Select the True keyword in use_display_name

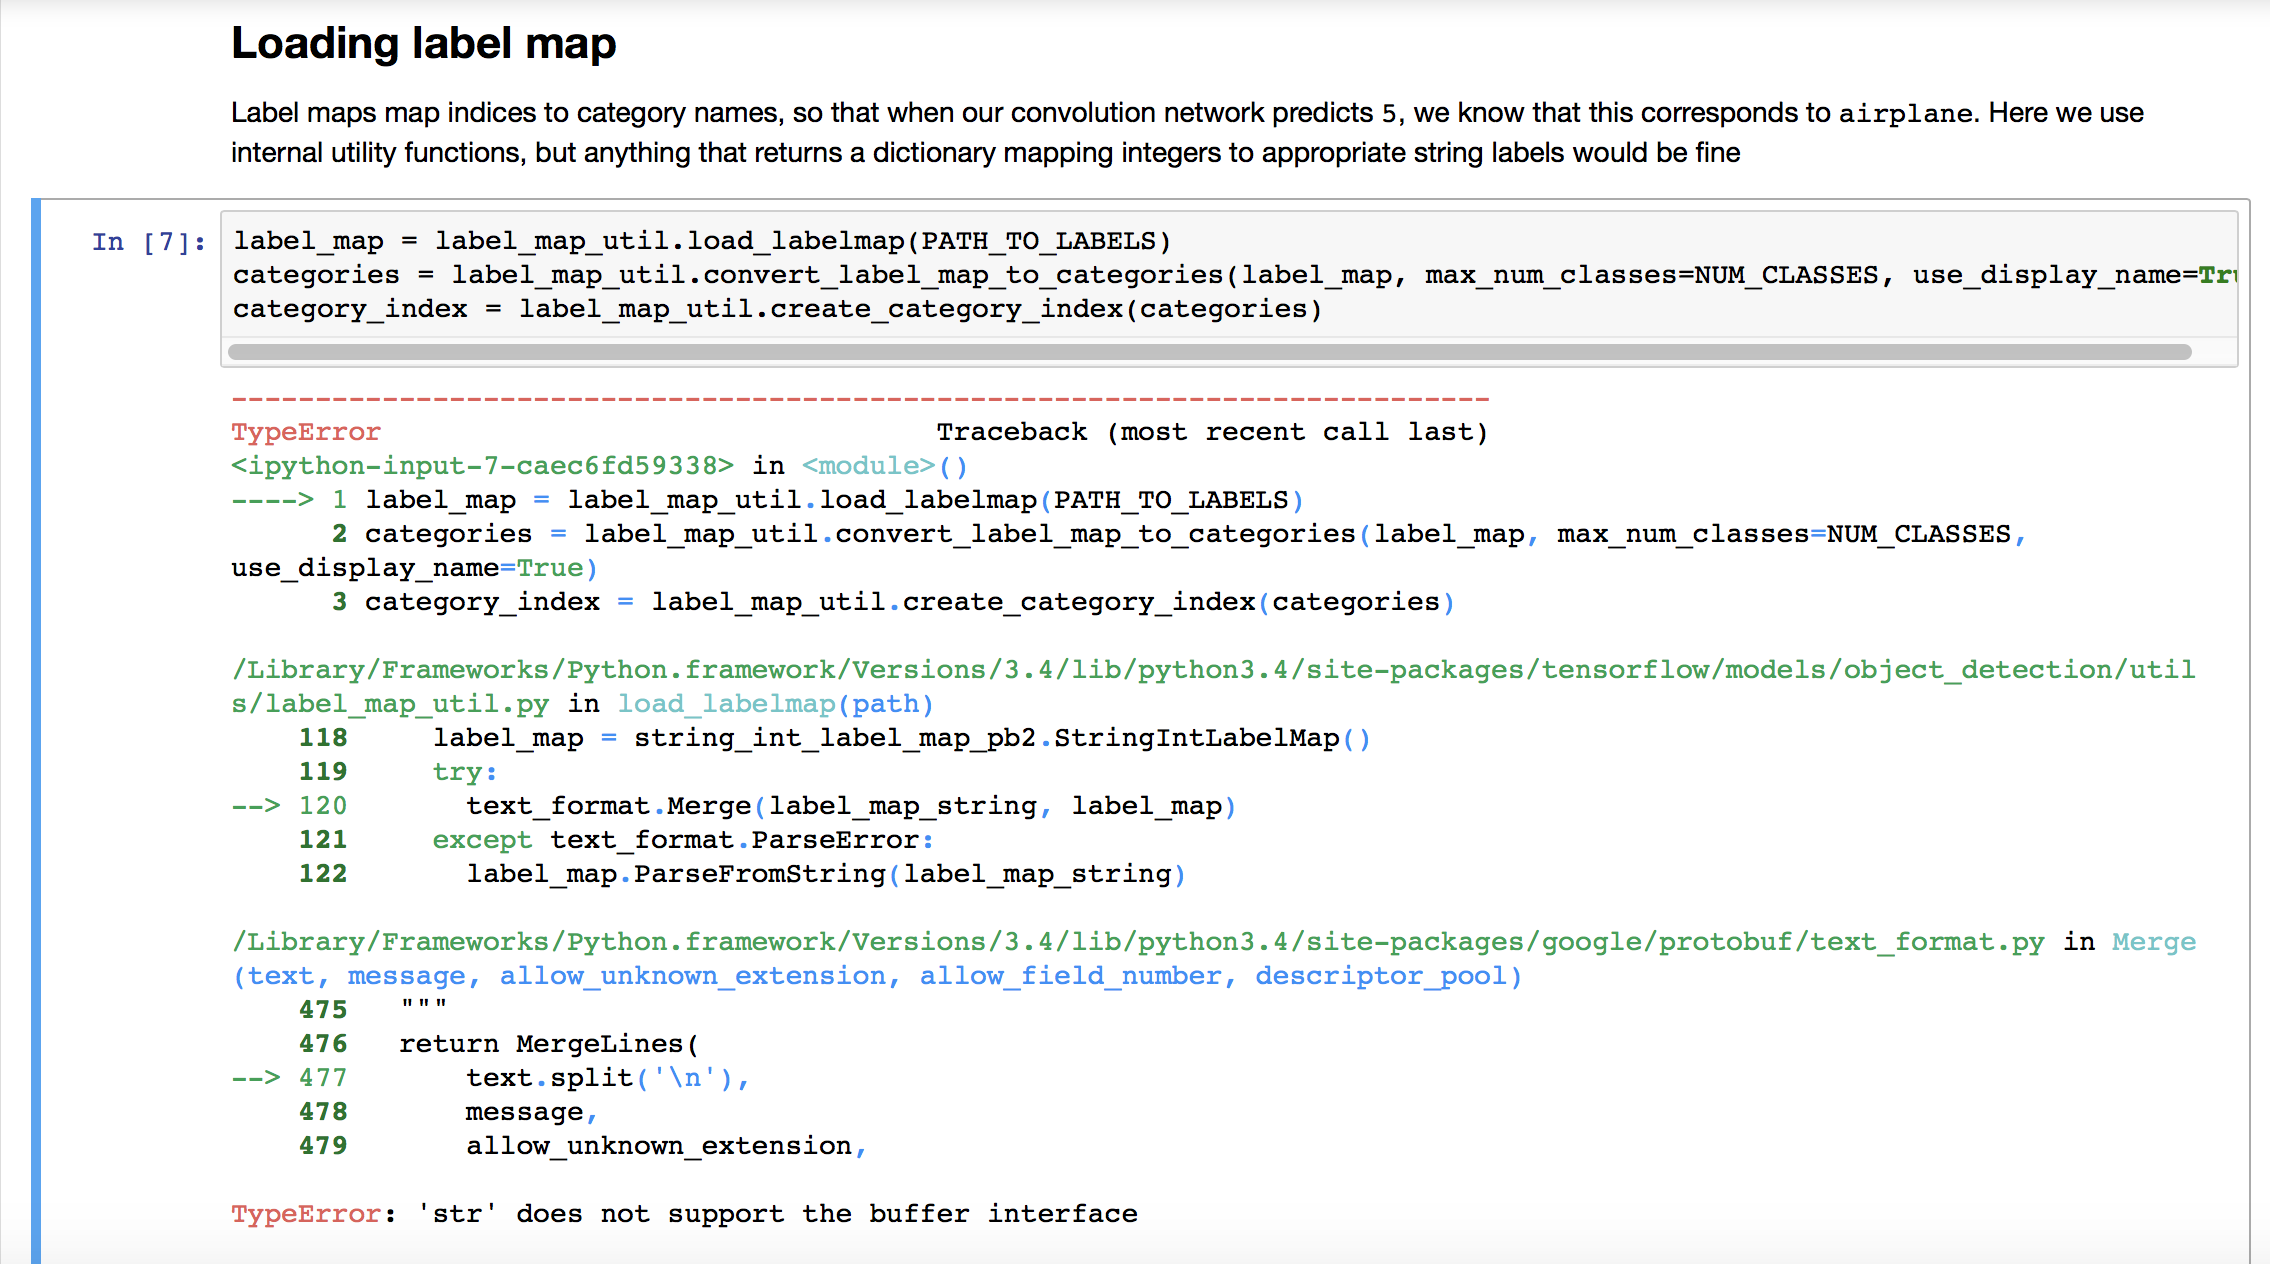pyautogui.click(x=549, y=567)
